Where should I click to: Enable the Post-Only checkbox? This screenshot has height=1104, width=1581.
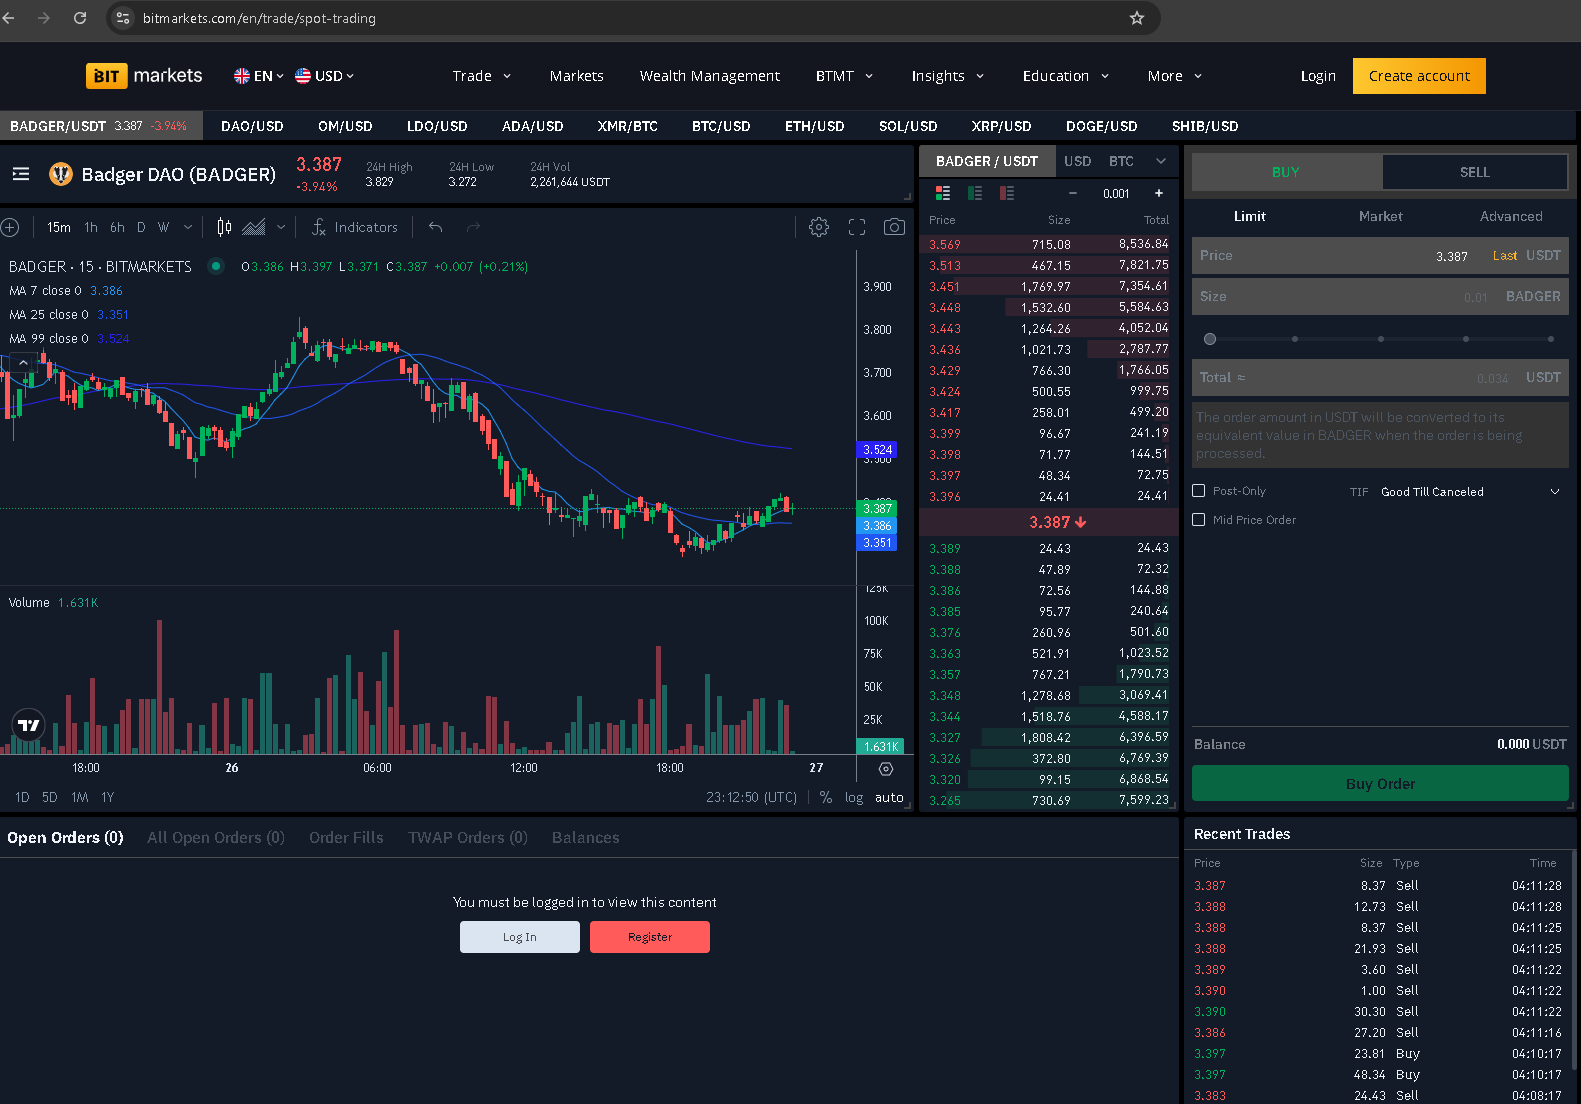pyautogui.click(x=1199, y=491)
